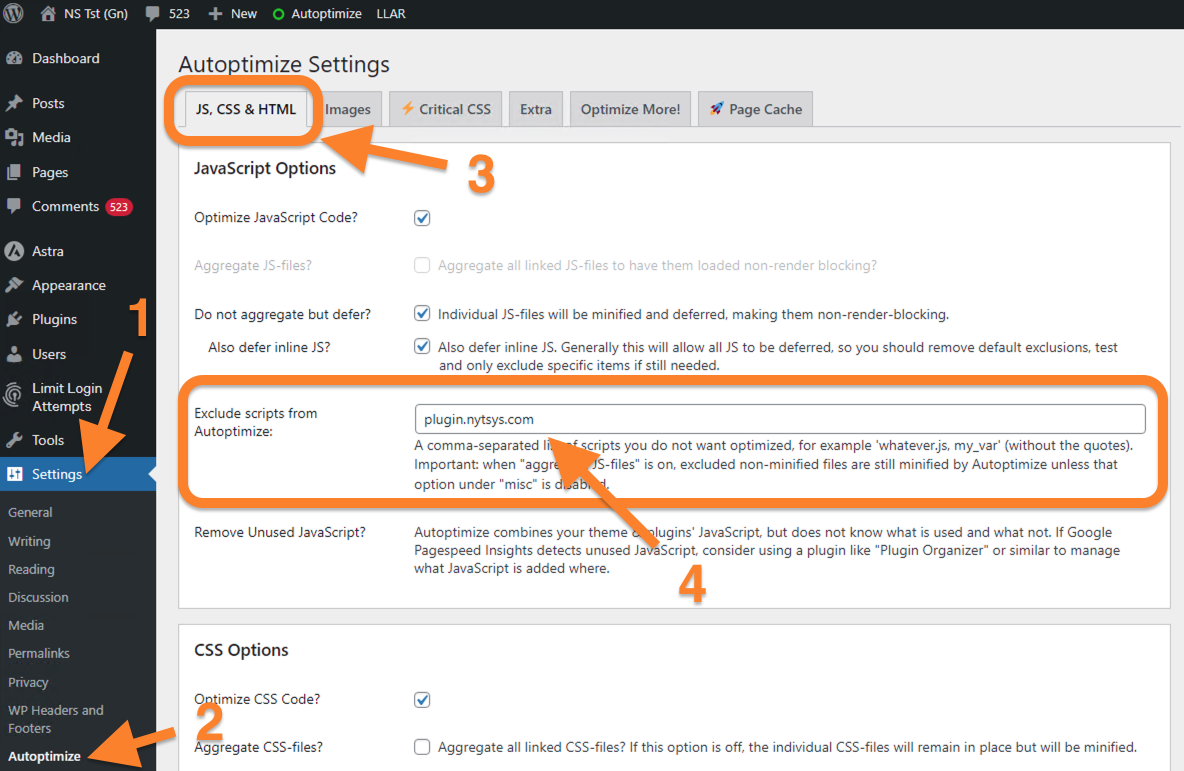Screen dimensions: 1184x771
Task: Click the Settings sliders icon
Action: [x=14, y=474]
